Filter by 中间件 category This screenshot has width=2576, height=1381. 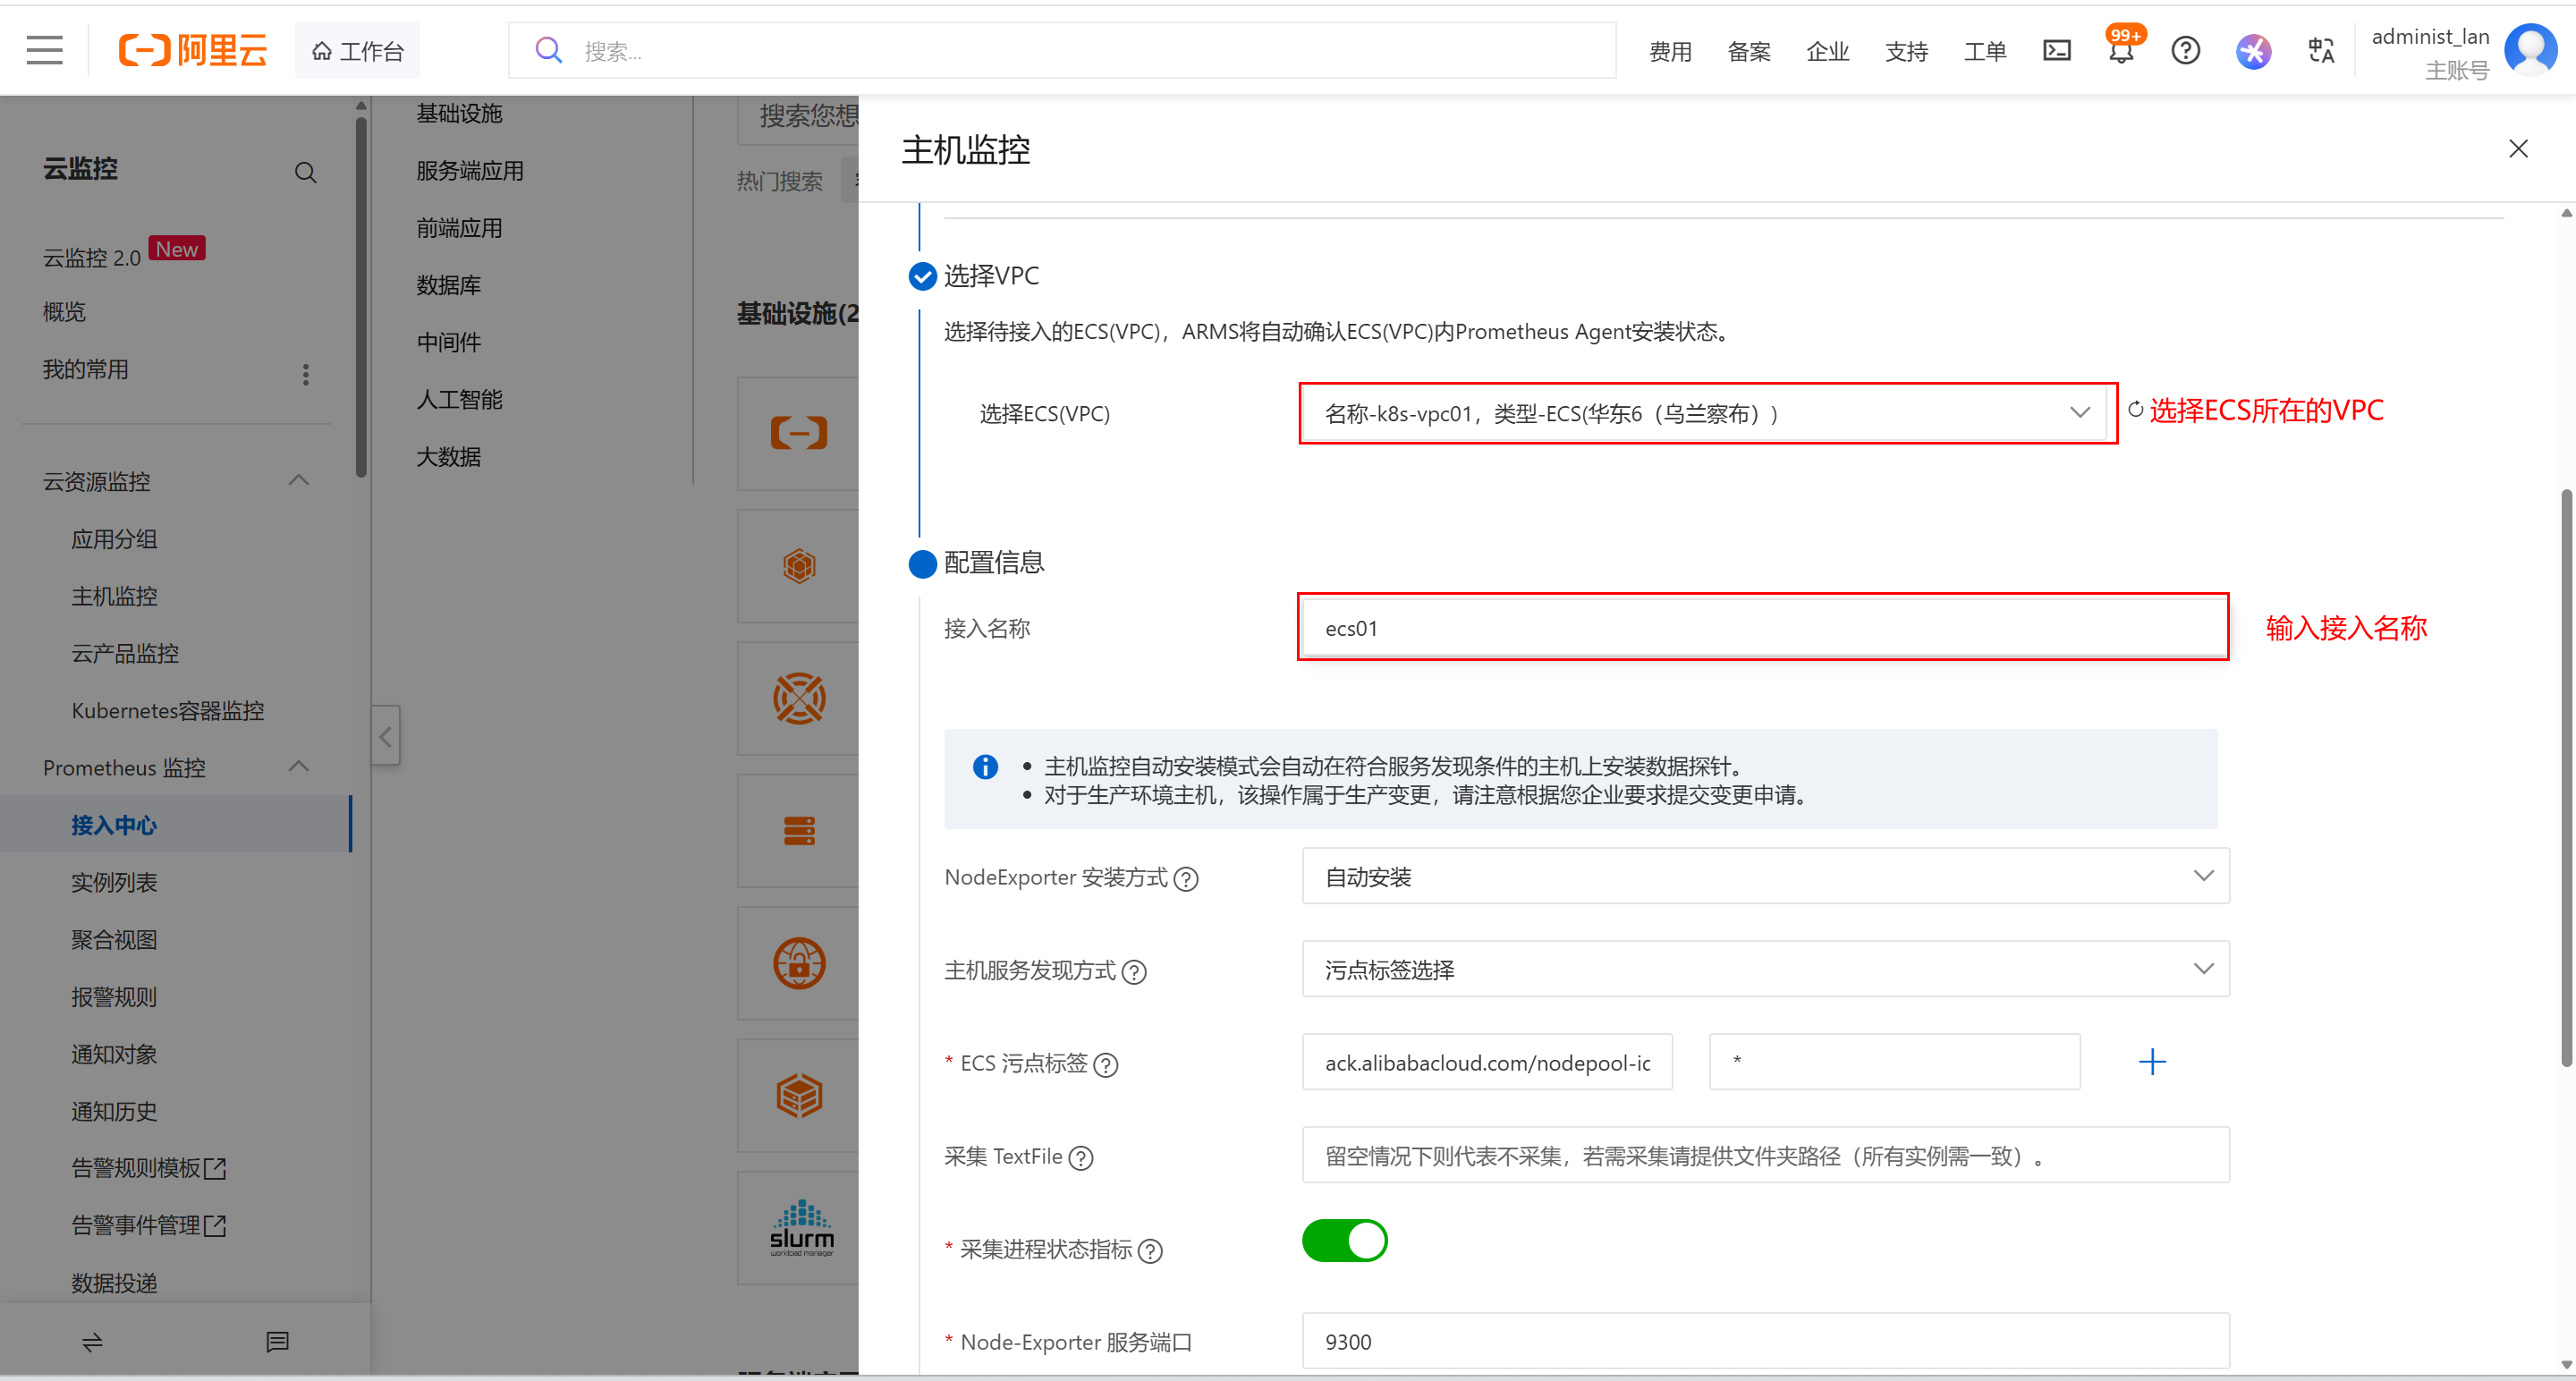tap(449, 343)
